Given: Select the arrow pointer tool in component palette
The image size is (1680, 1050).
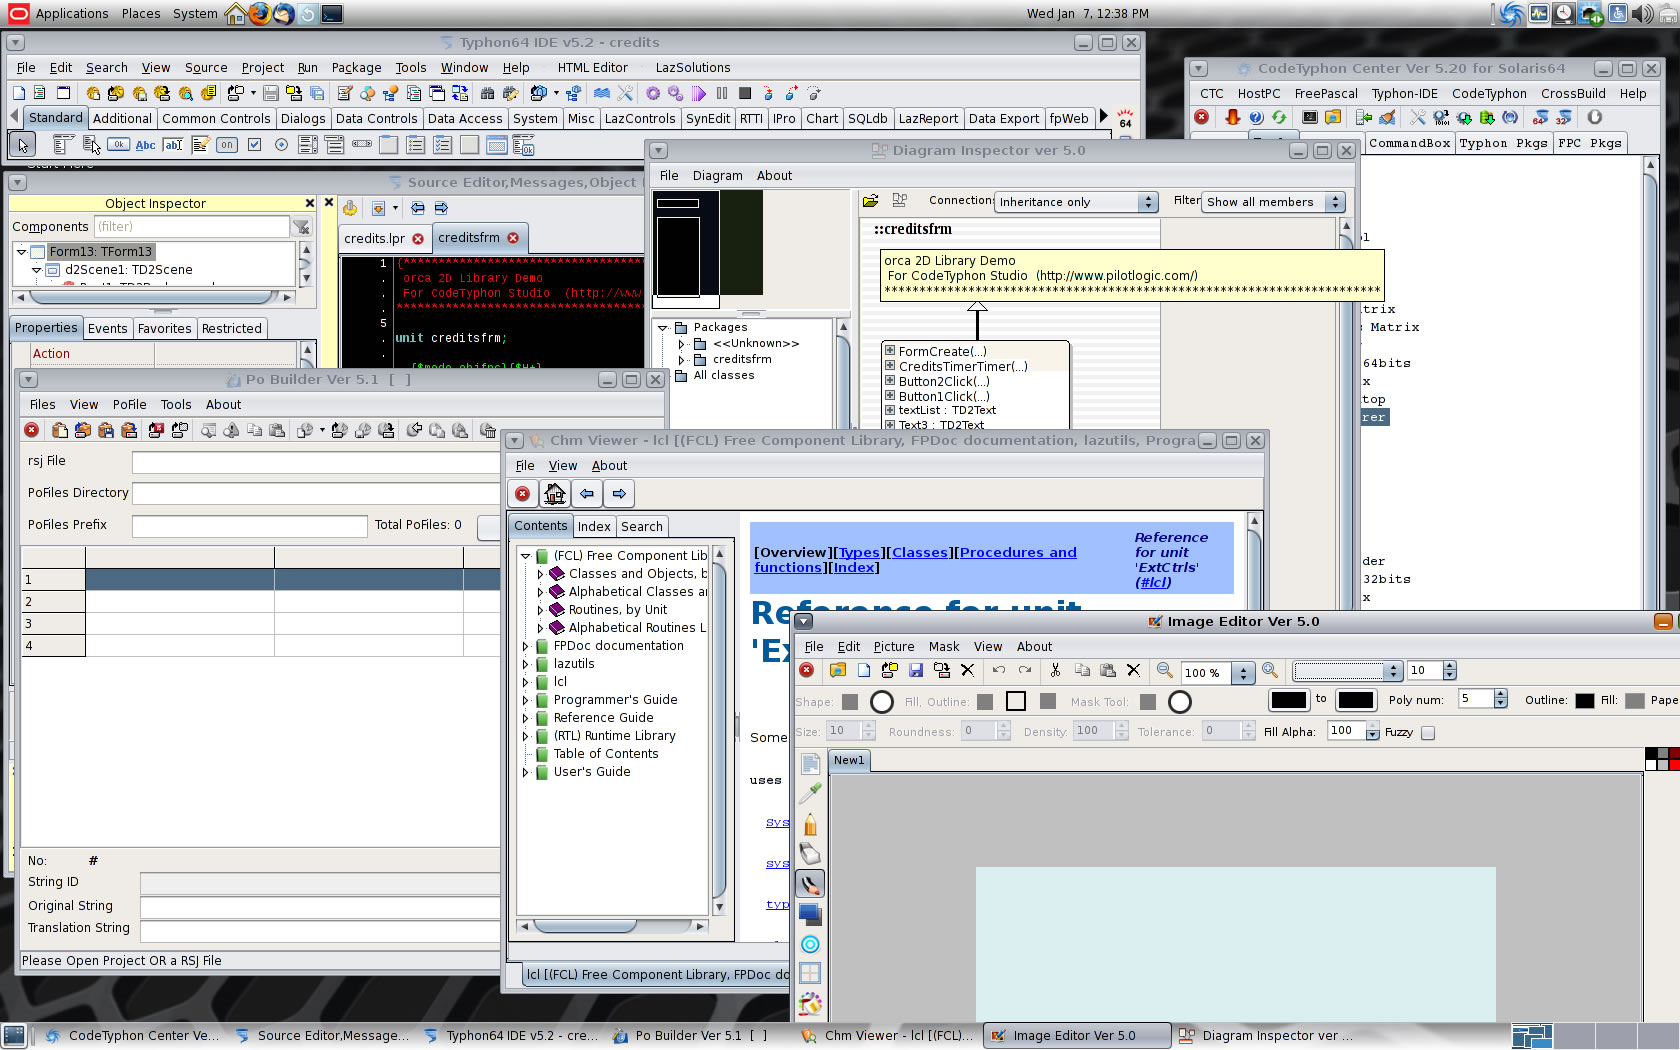Looking at the screenshot, I should pos(22,145).
